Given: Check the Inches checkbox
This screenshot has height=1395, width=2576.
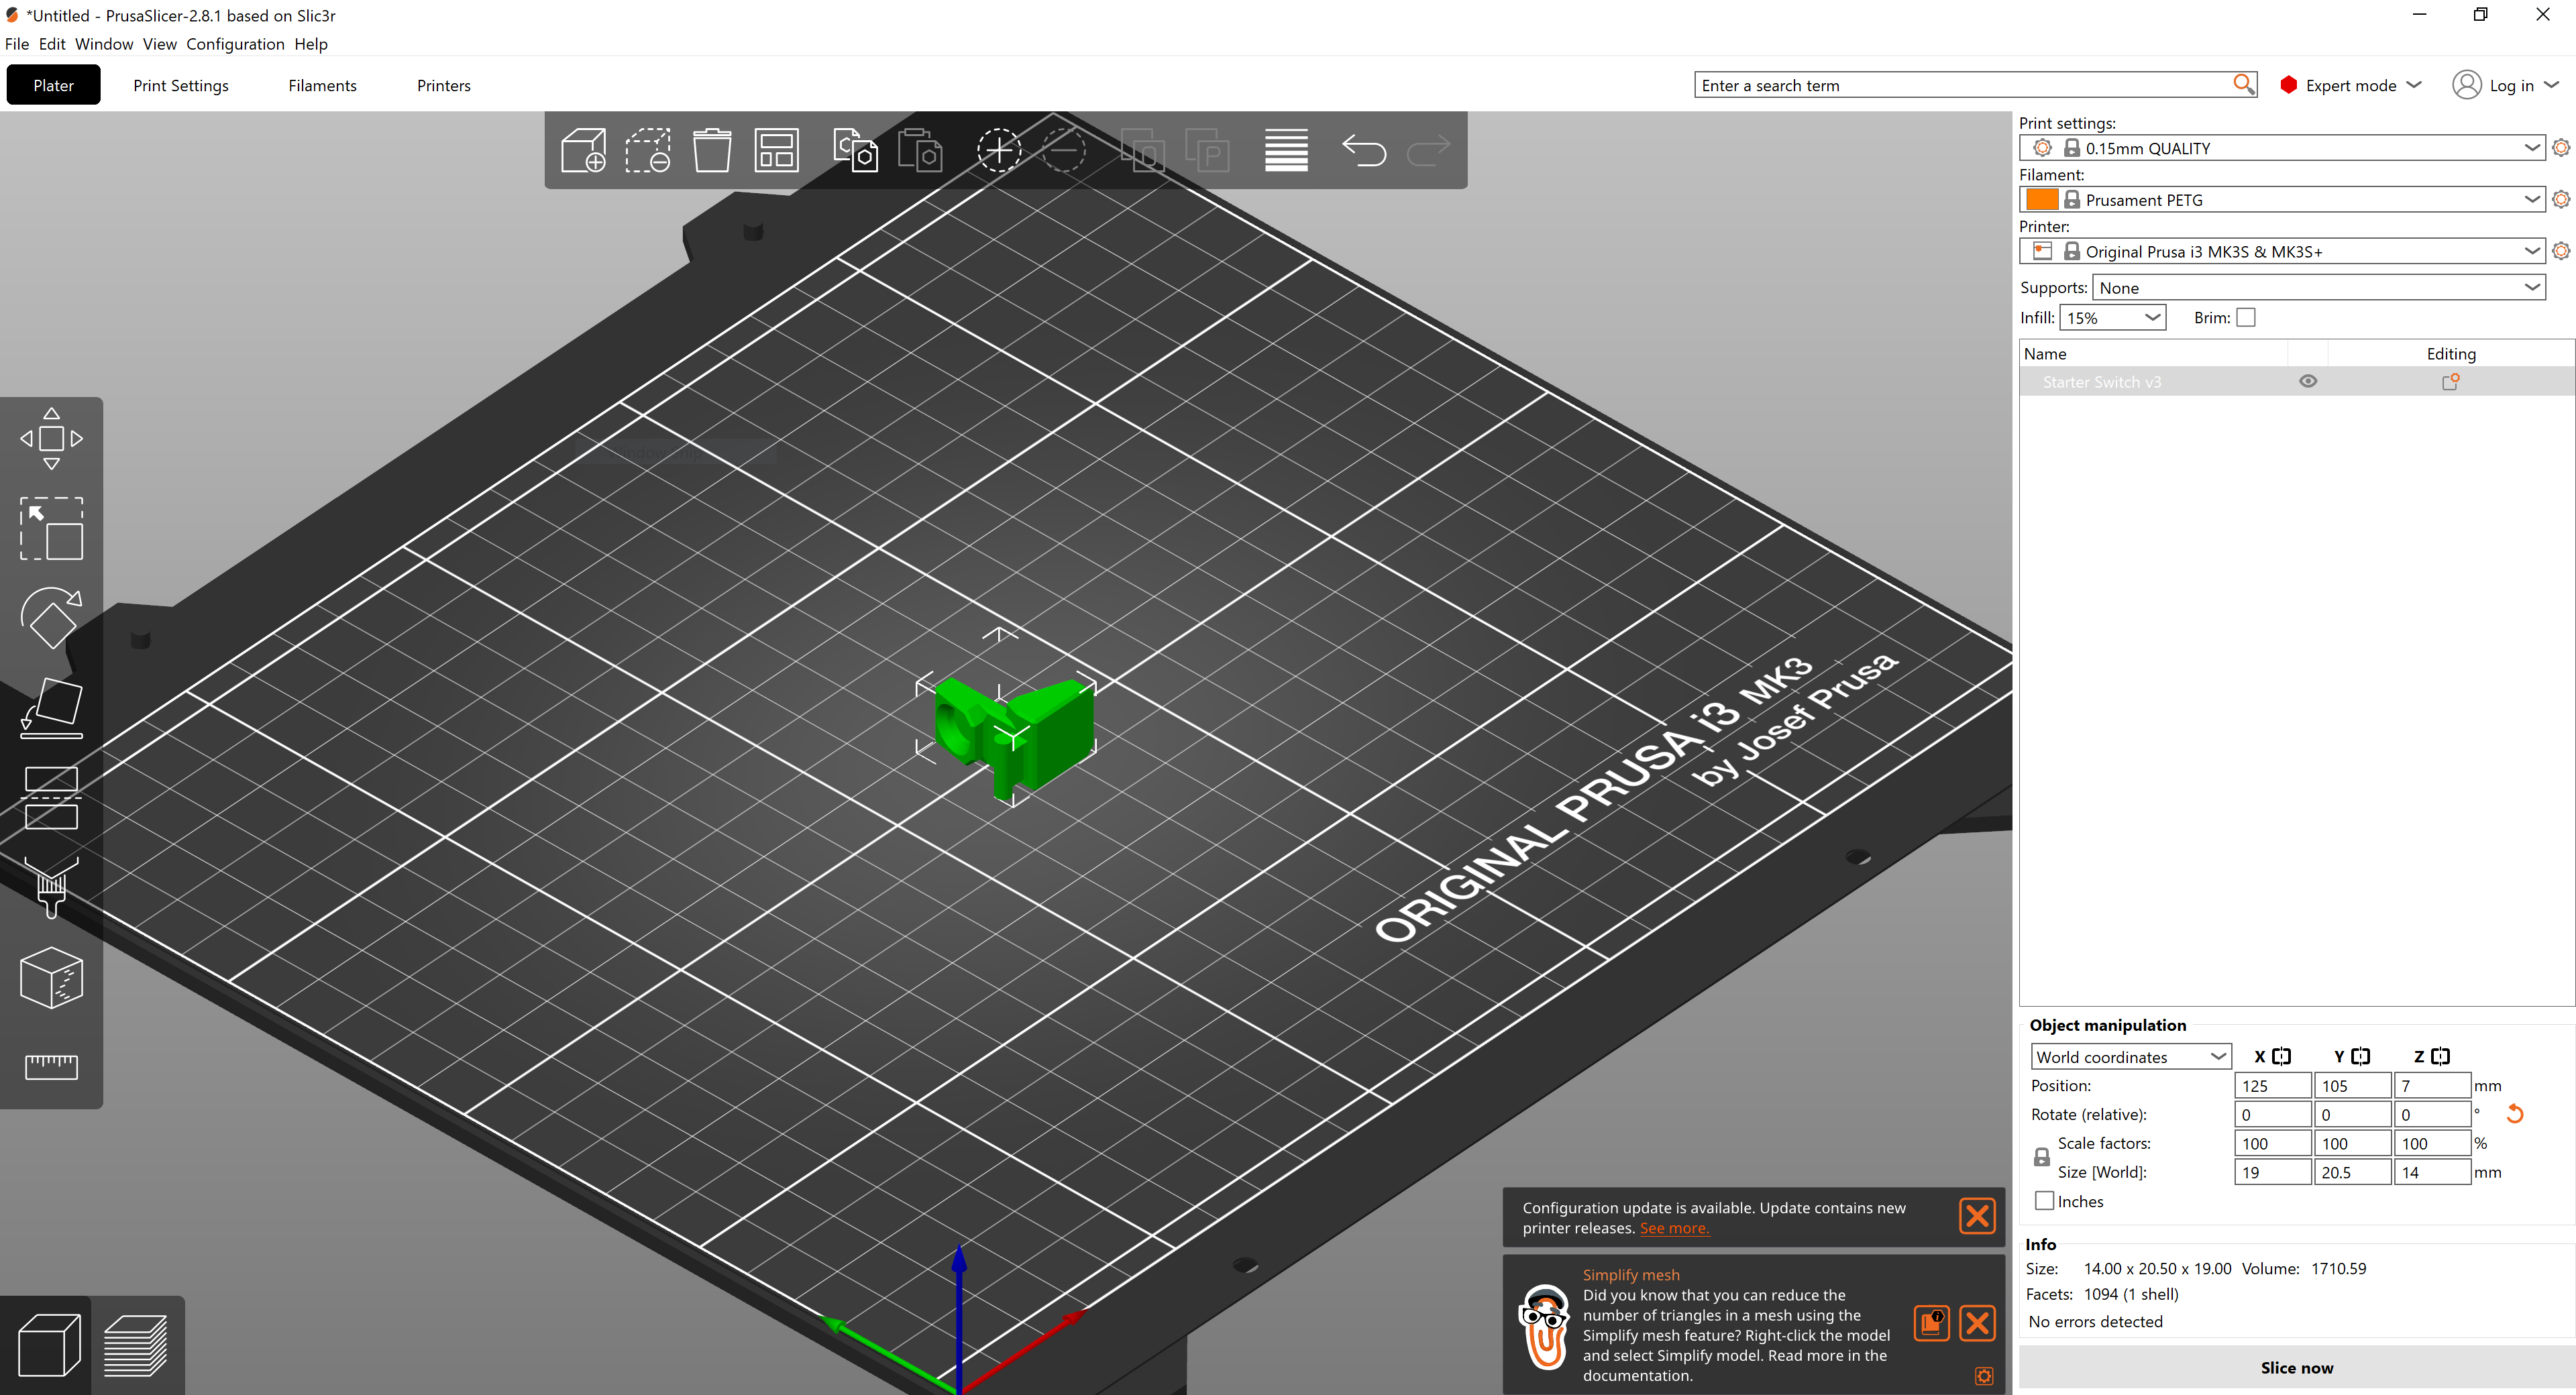Looking at the screenshot, I should [2044, 1201].
